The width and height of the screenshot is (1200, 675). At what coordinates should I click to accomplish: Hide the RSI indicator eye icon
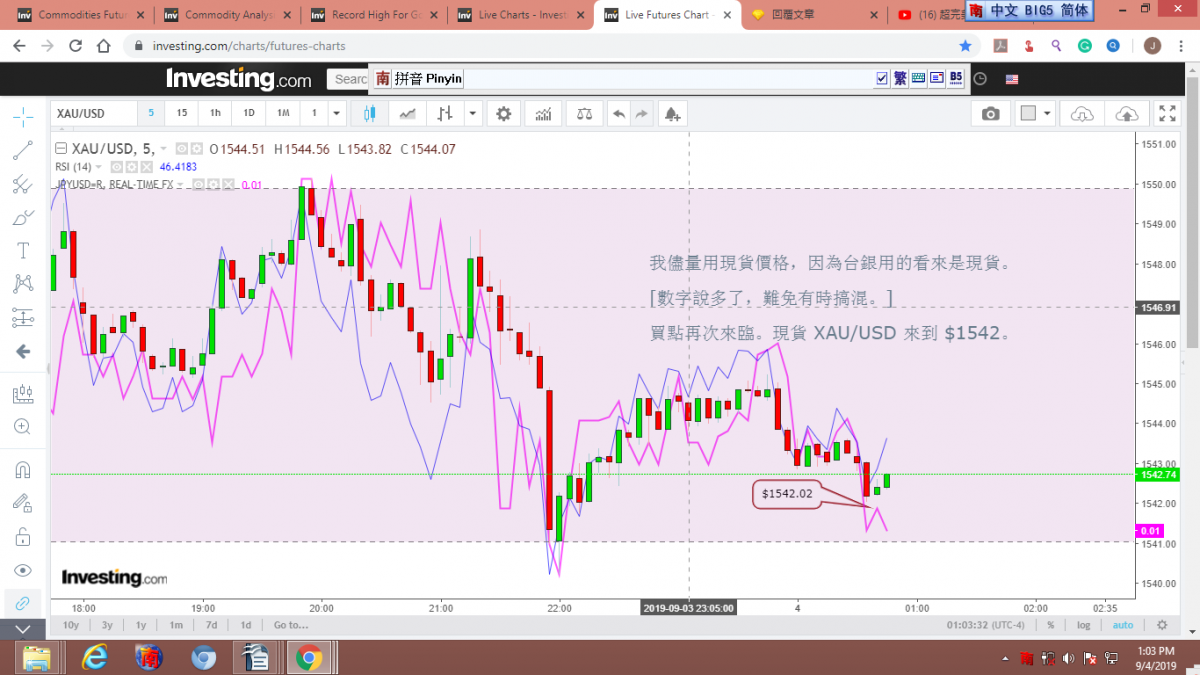pos(117,167)
